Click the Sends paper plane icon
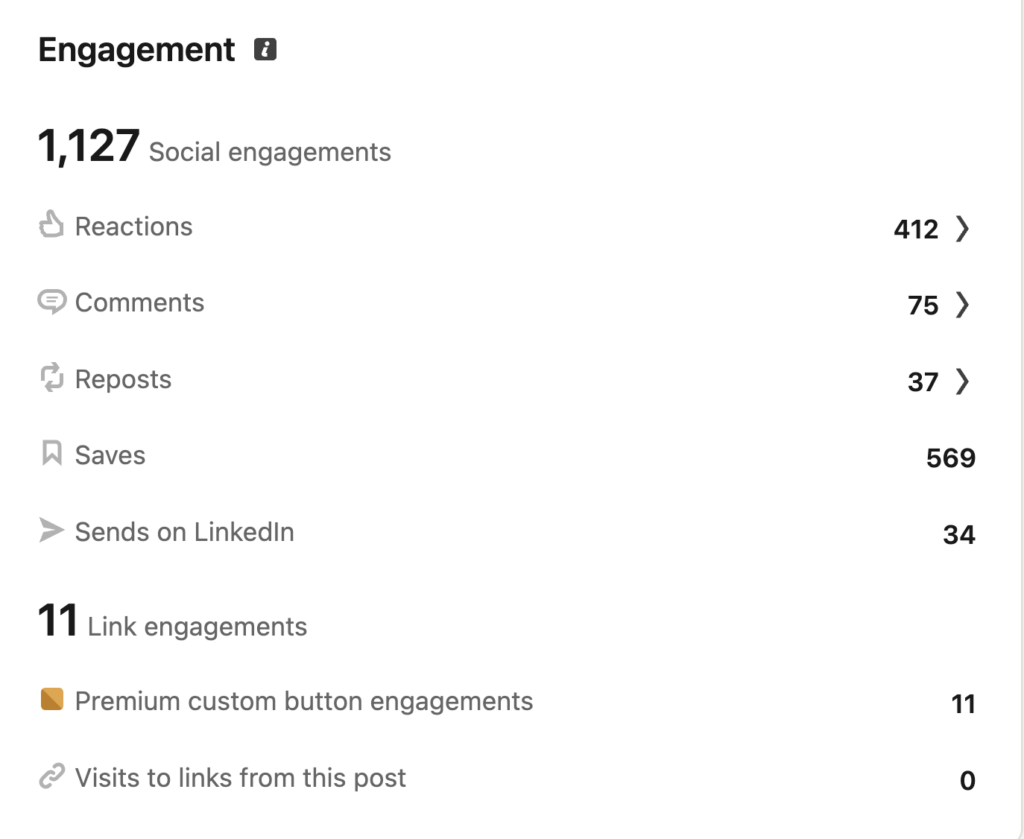The image size is (1024, 839). [x=52, y=530]
